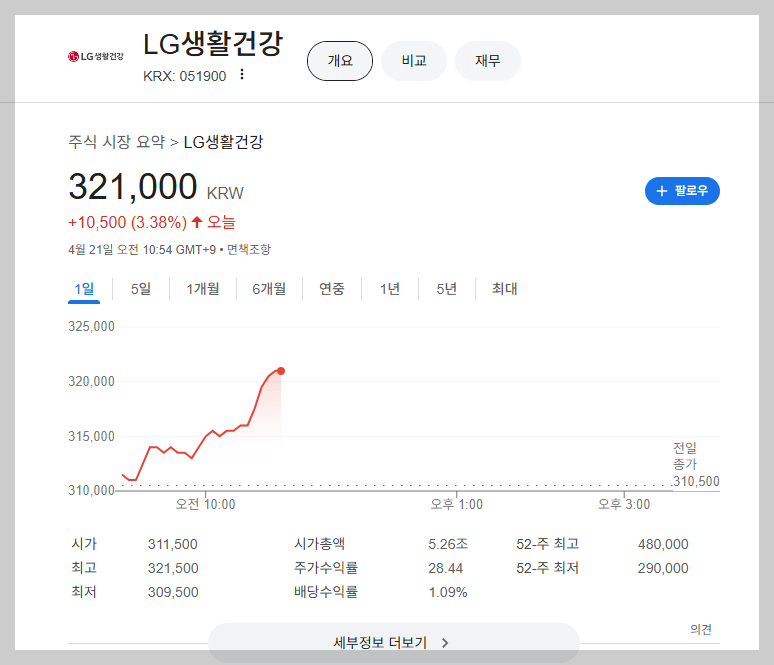Viewport: 774px width, 665px height.
Task: Click the 배당수익률 value 1.09%
Action: tap(448, 592)
